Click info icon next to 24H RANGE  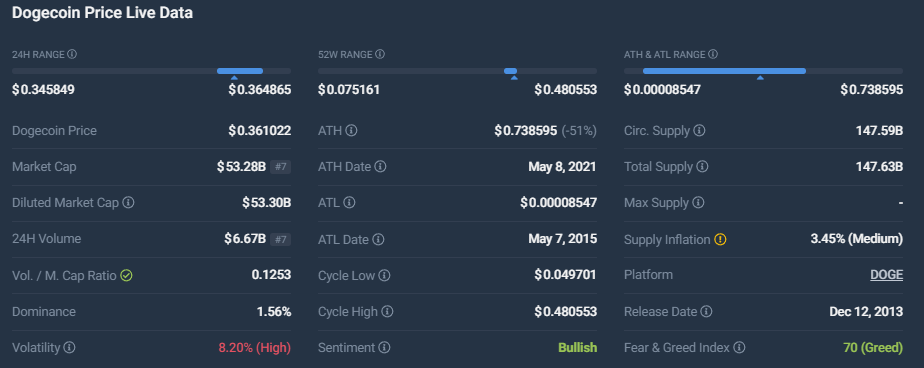pos(72,54)
